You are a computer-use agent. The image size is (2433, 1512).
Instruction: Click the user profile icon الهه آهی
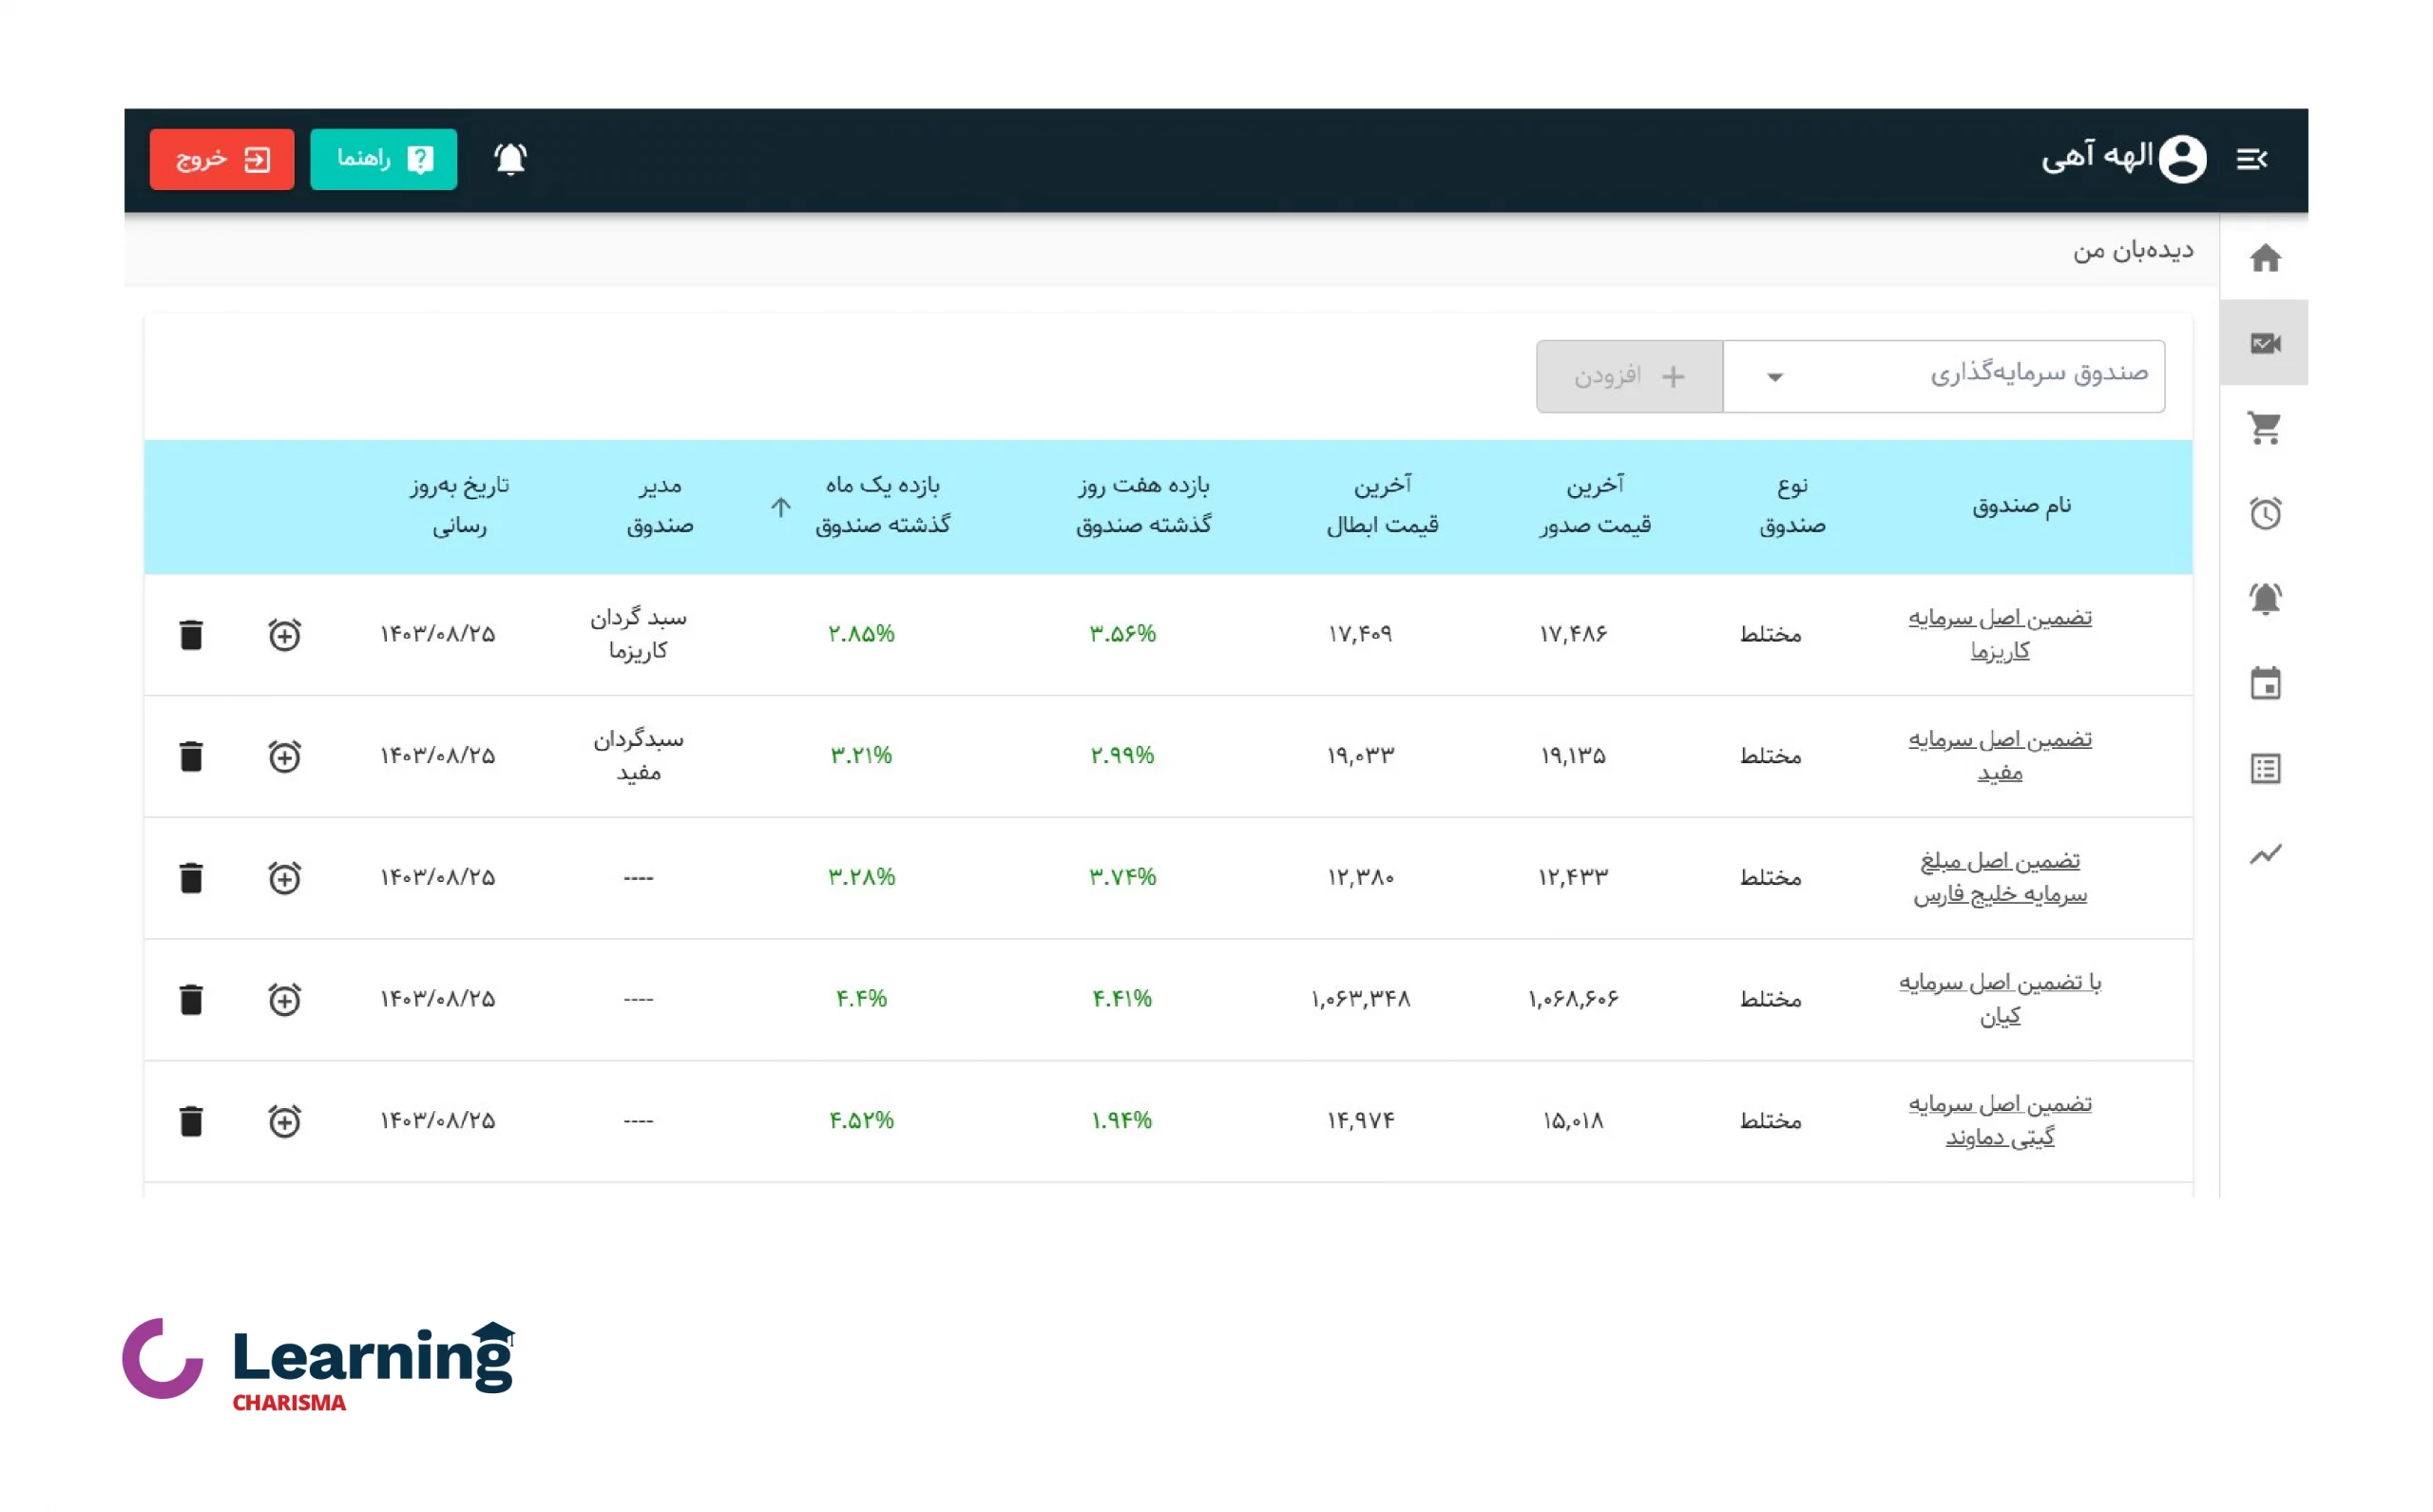2174,157
